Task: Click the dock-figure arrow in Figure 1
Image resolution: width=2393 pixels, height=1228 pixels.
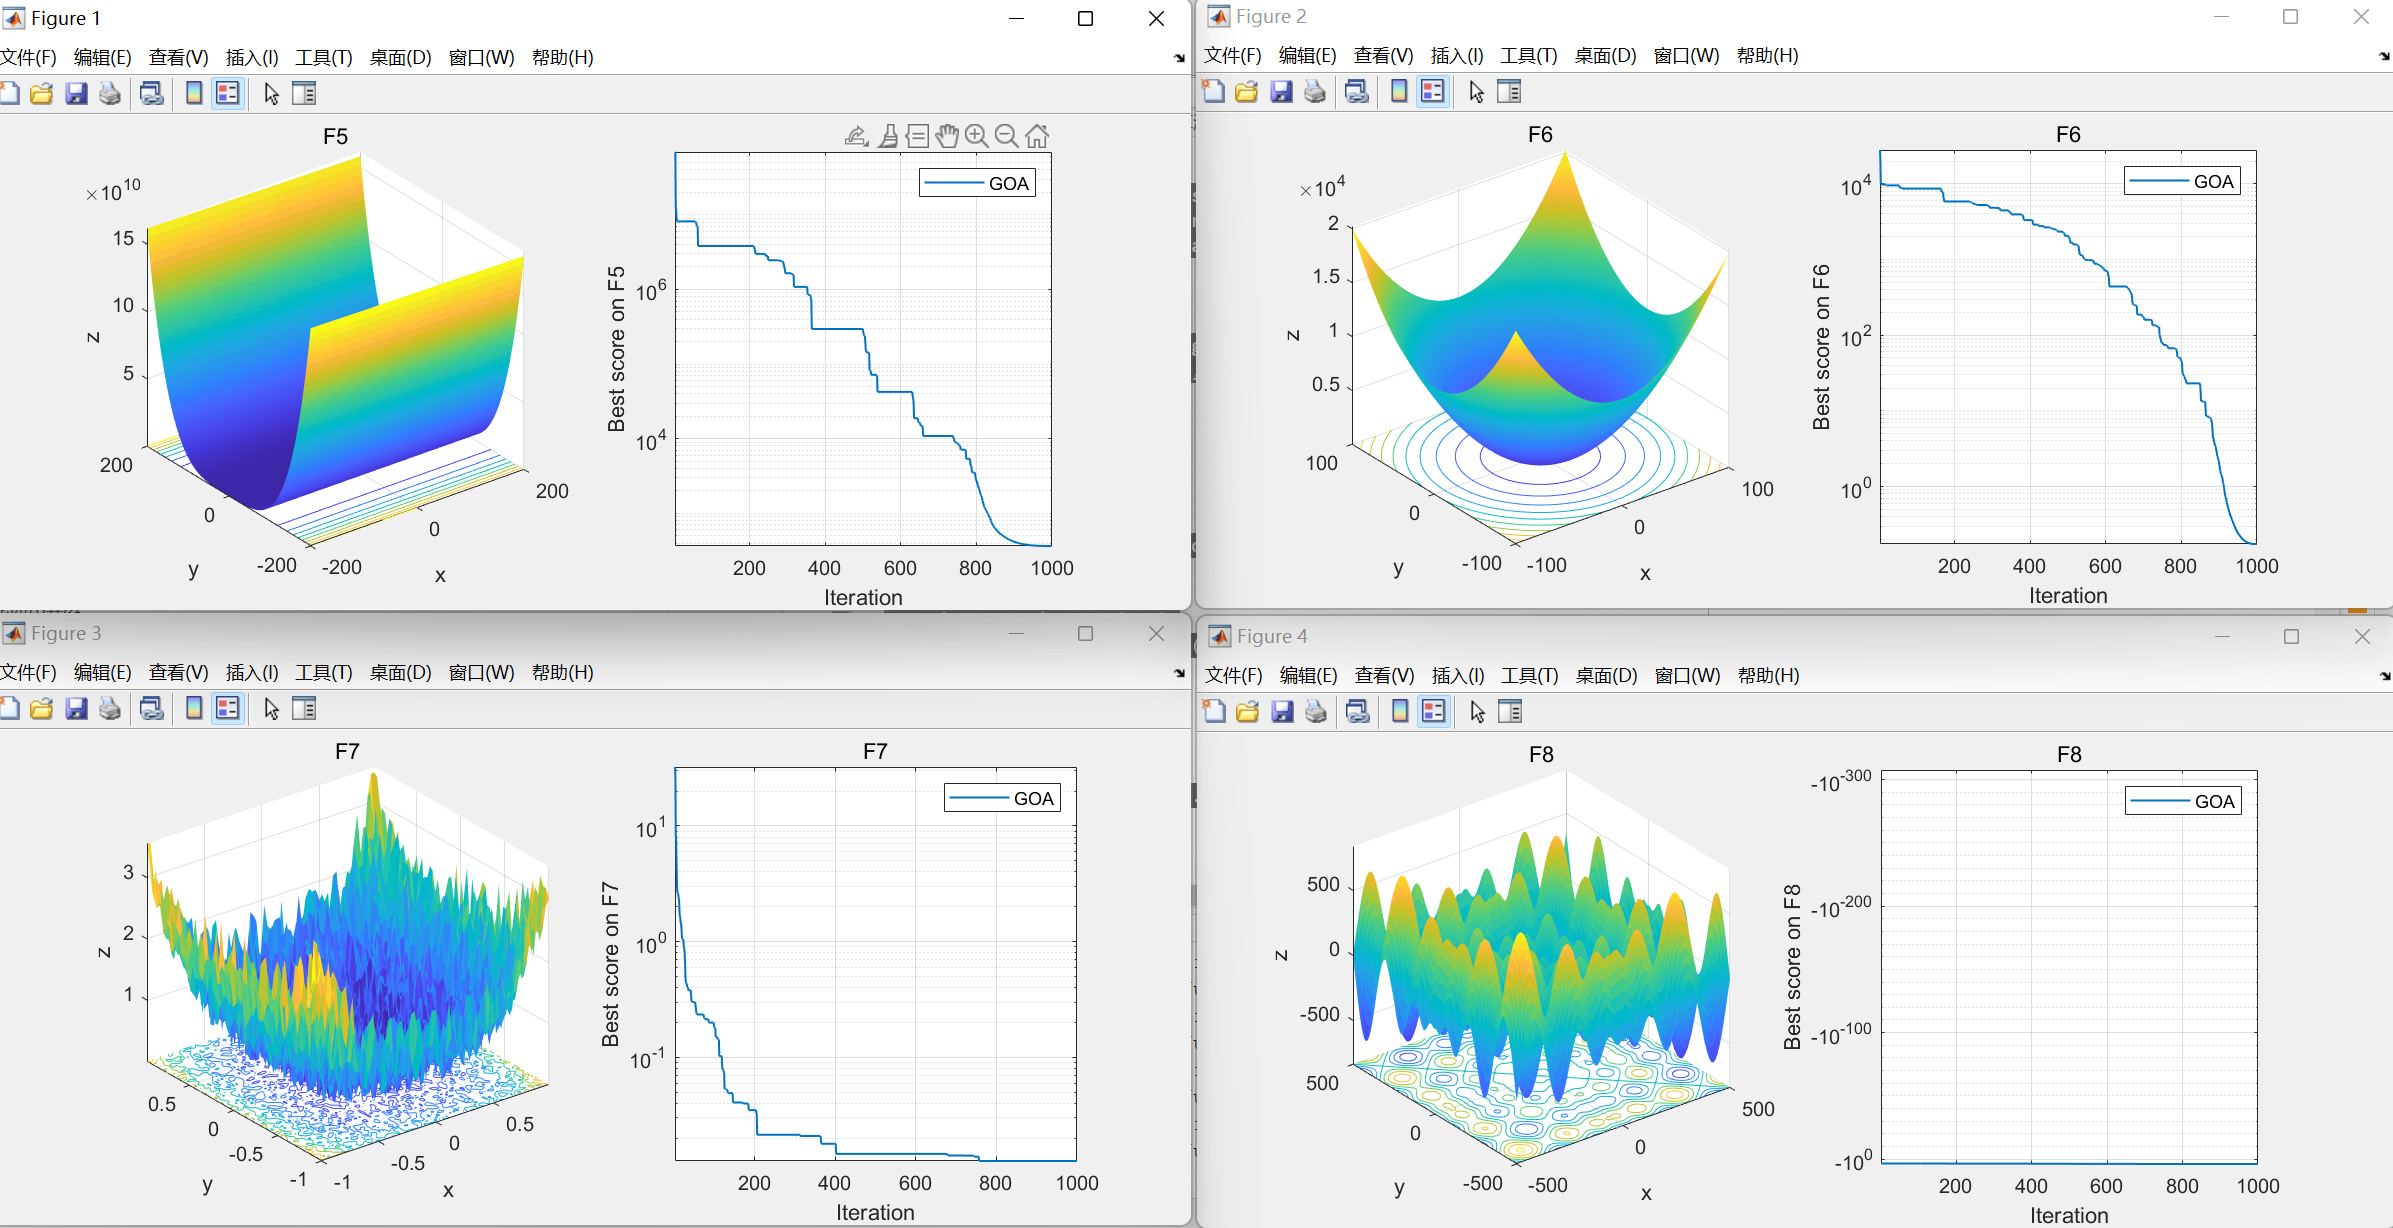Action: [x=1178, y=57]
